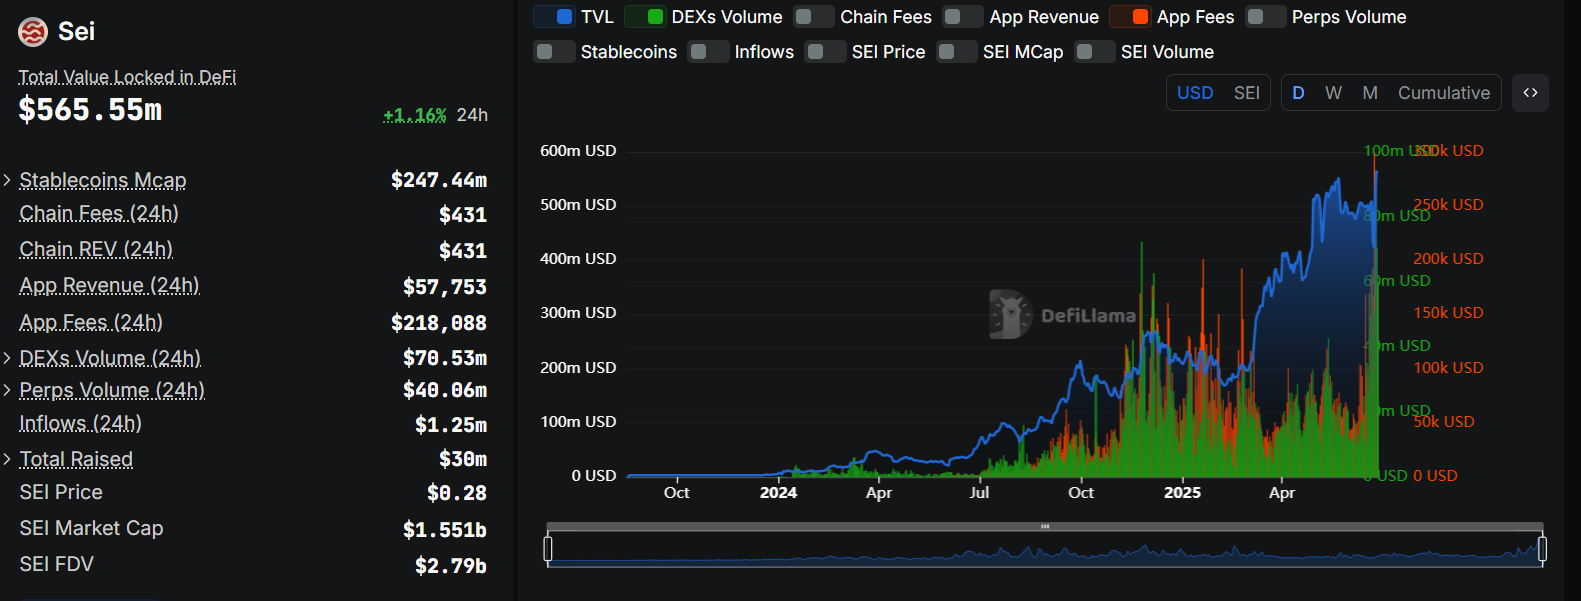Click the Chain Fees (24h) label
1581x601 pixels.
coord(99,214)
